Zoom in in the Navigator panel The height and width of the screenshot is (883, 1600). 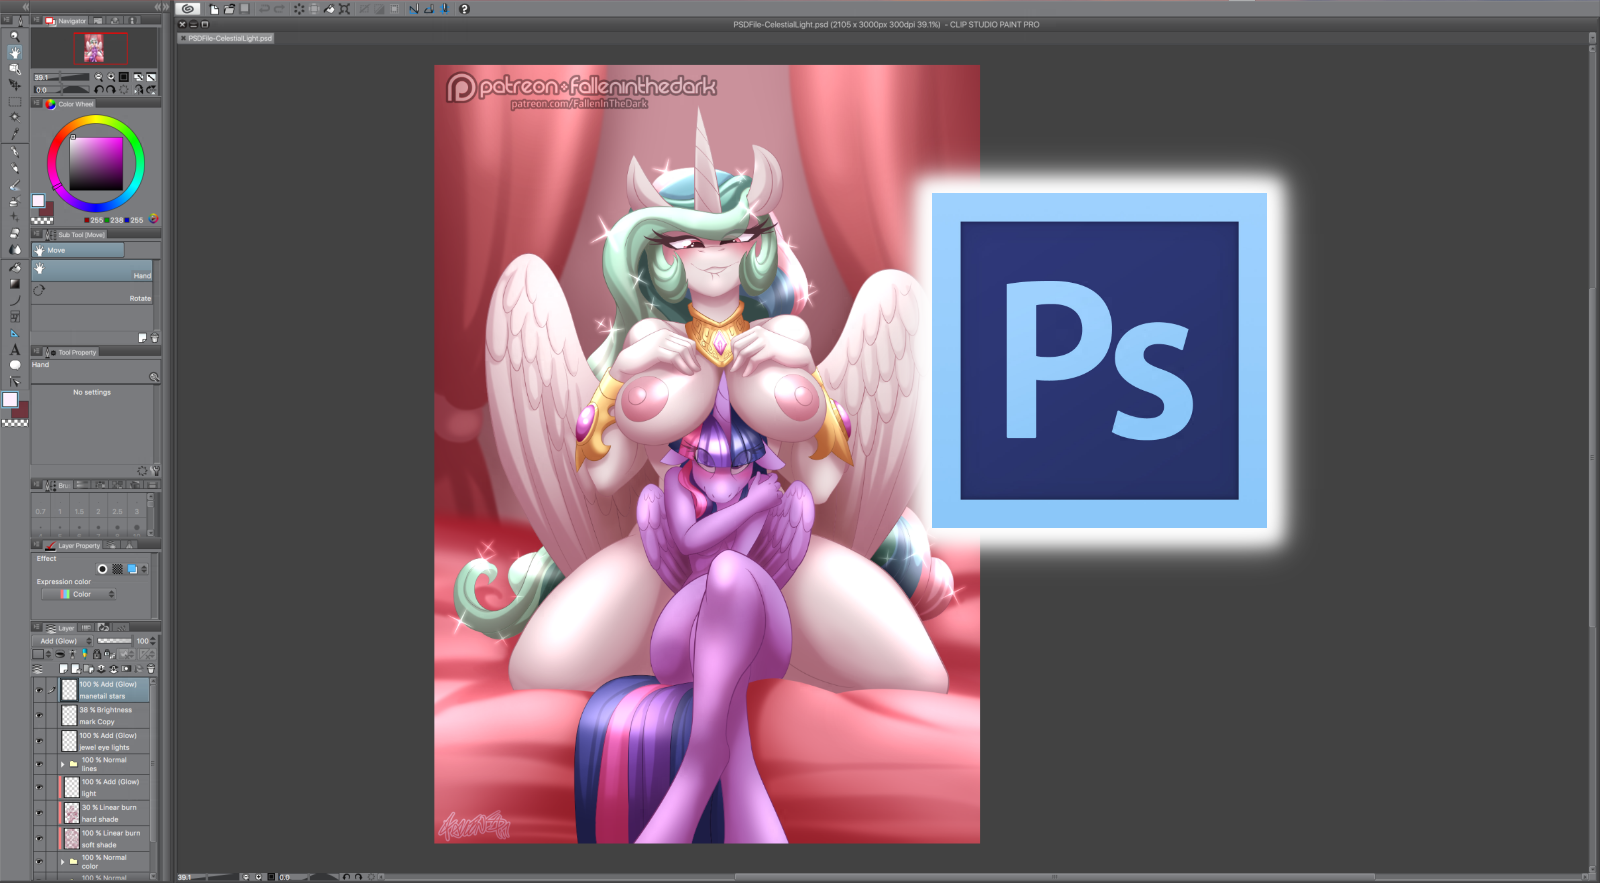click(x=111, y=77)
